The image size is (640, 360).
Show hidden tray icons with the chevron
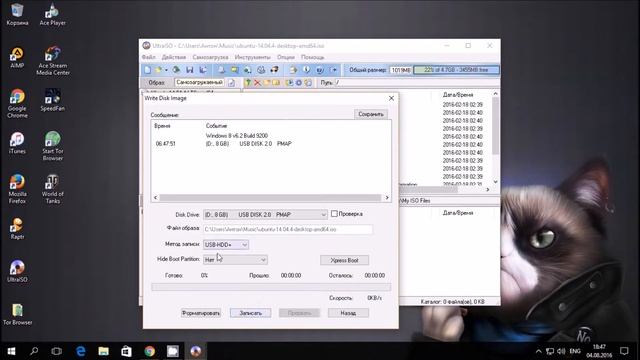[538, 351]
